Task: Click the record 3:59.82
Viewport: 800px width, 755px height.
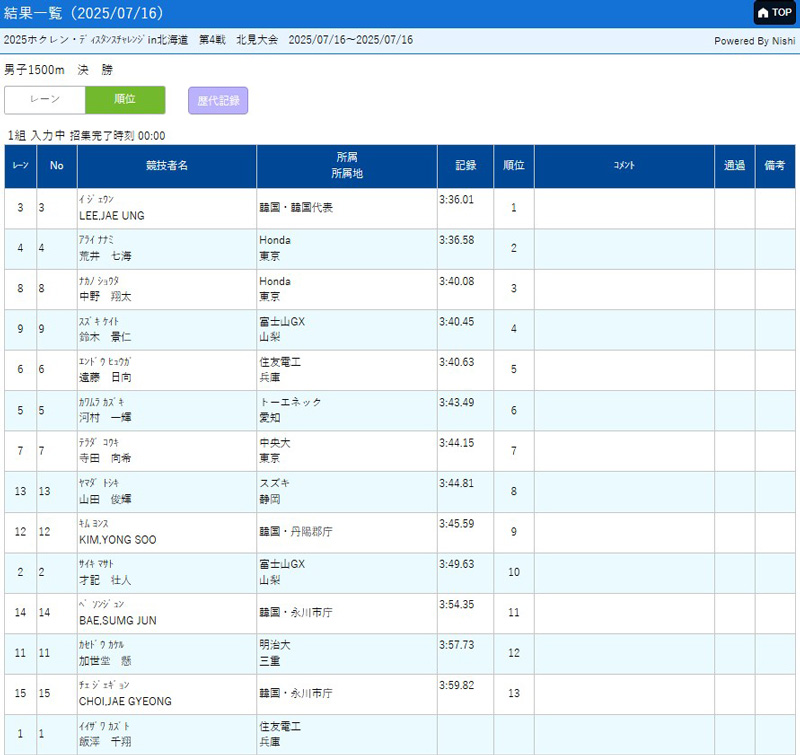Action: tap(457, 685)
